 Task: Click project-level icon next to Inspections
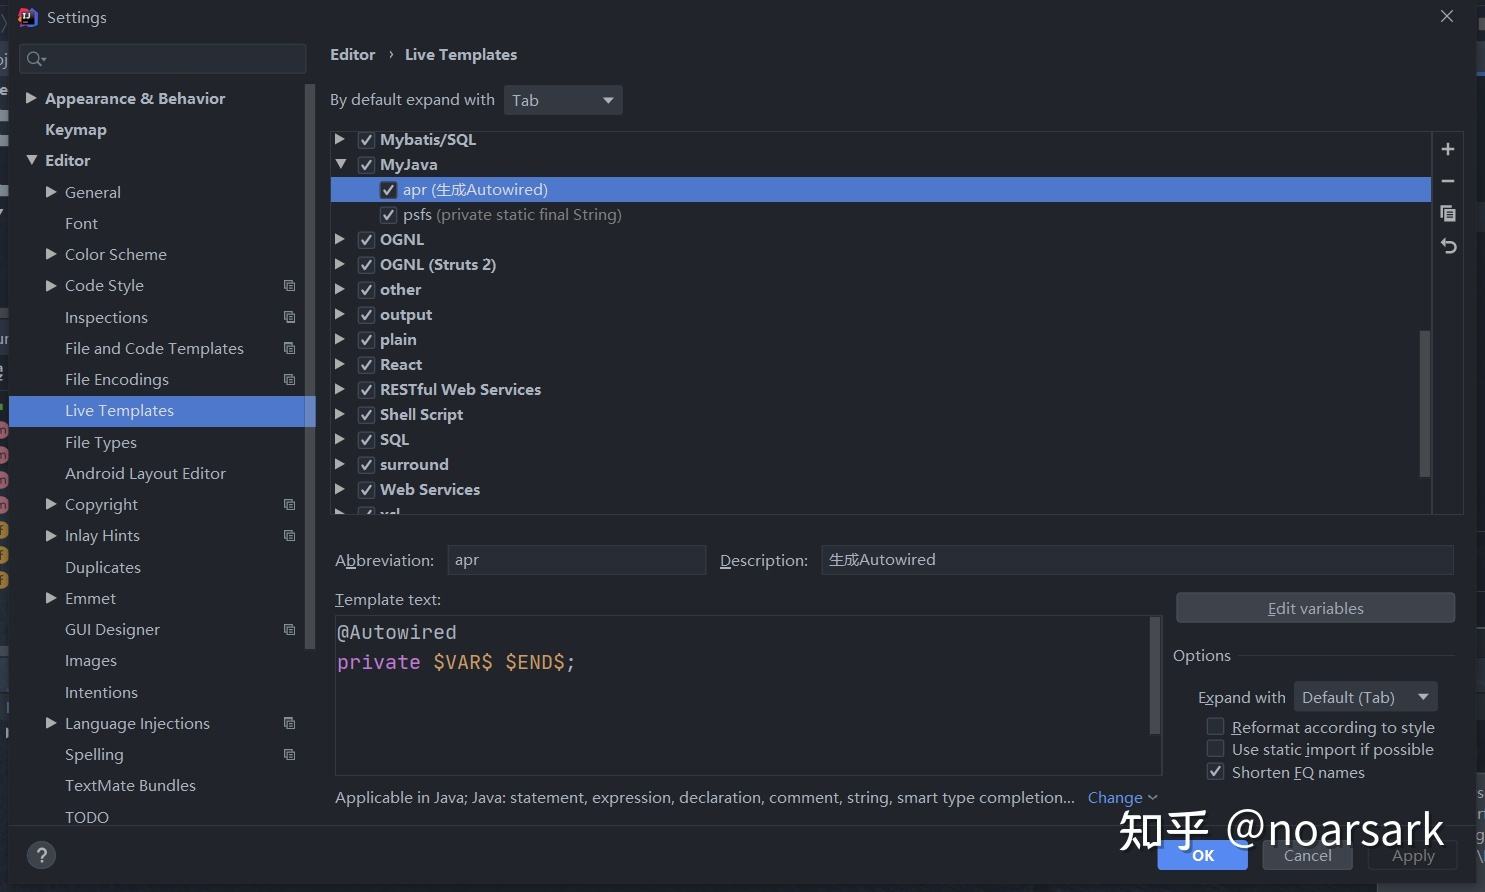pos(289,317)
